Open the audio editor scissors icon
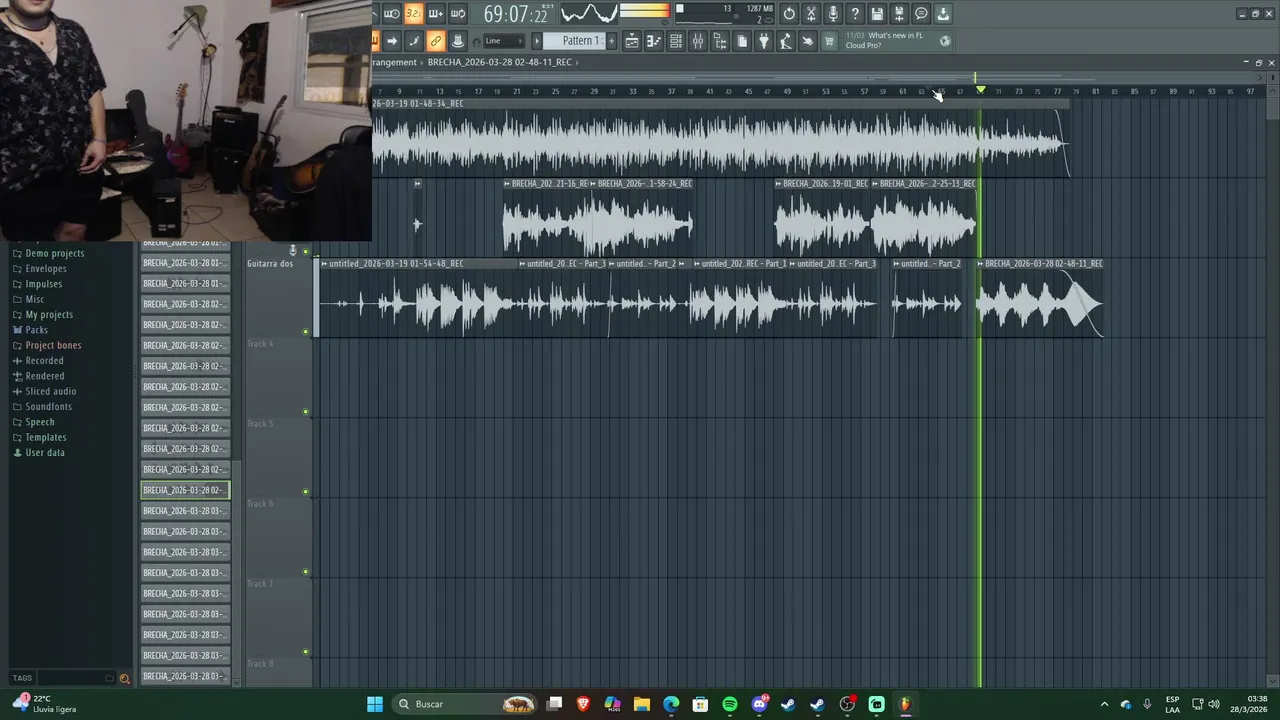 811,14
